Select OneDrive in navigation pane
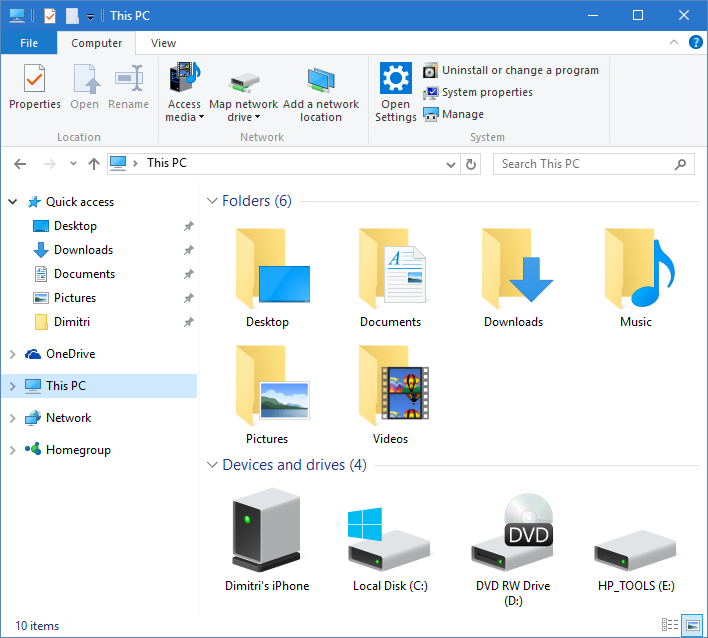The height and width of the screenshot is (638, 708). coord(70,354)
